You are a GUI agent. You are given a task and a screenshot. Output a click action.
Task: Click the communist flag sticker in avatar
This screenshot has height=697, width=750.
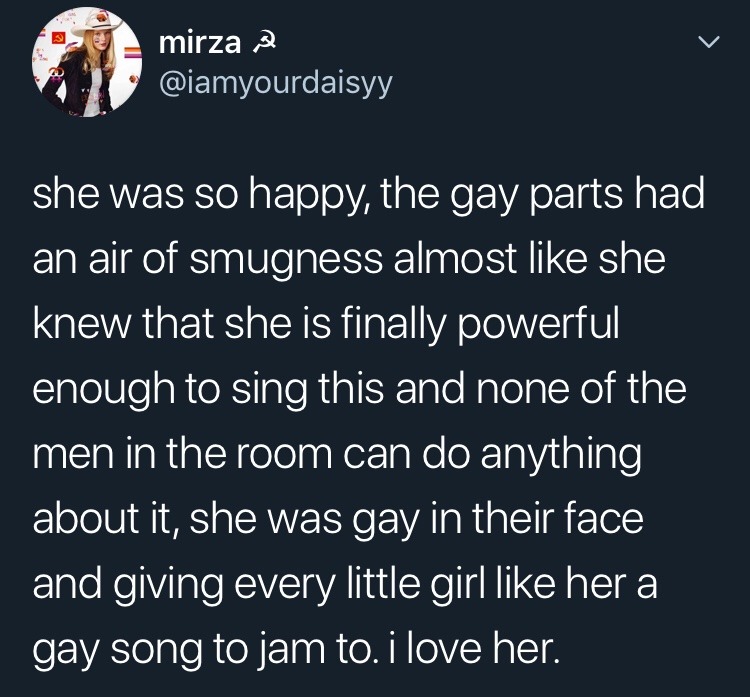coord(59,38)
